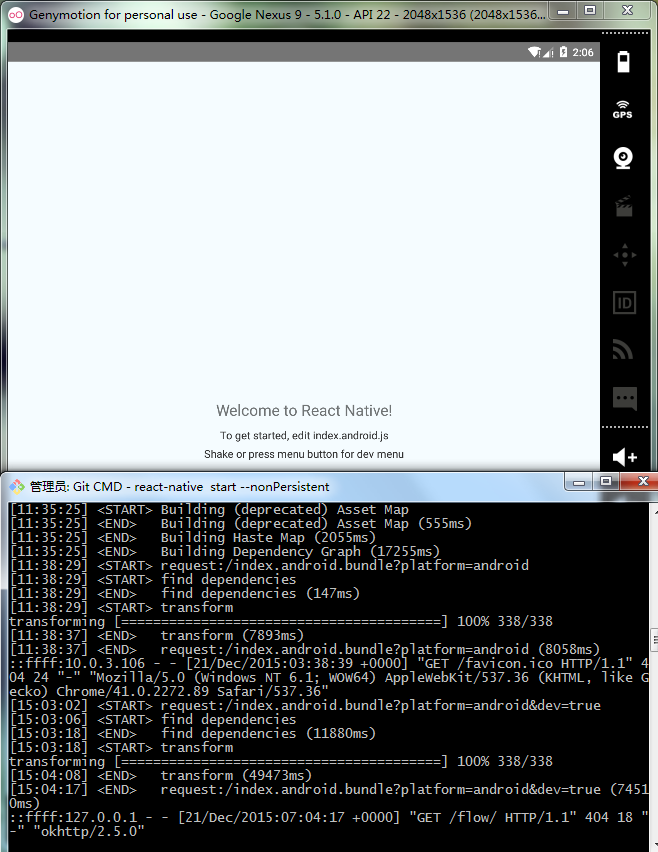Image resolution: width=658 pixels, height=852 pixels.
Task: Click the volume up button in Genymotion sidebar
Action: pyautogui.click(x=624, y=457)
